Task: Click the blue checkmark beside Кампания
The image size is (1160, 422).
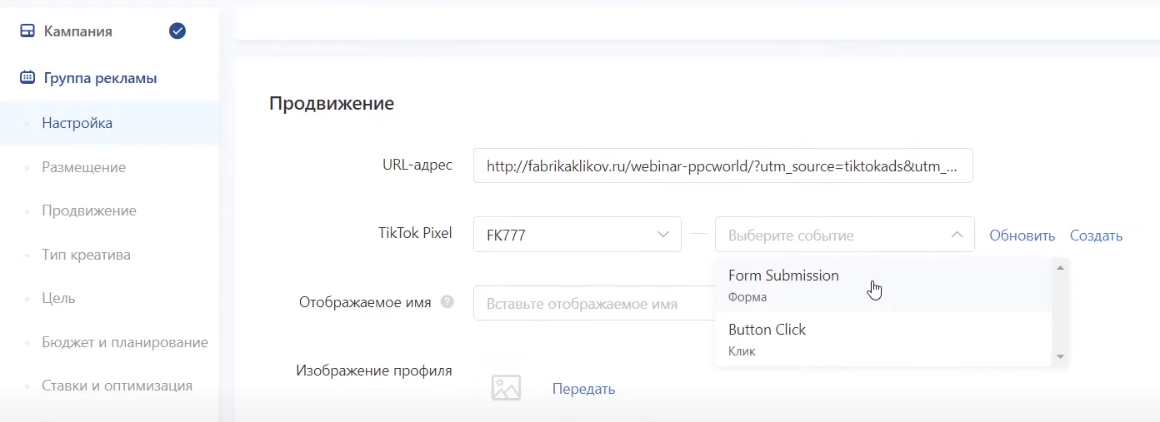Action: point(178,31)
